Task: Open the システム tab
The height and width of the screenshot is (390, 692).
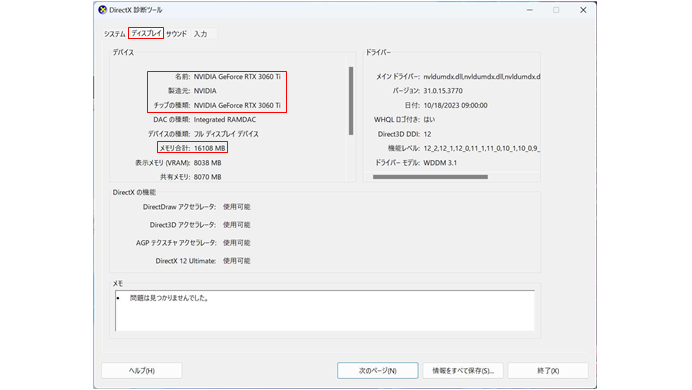Action: coord(115,34)
